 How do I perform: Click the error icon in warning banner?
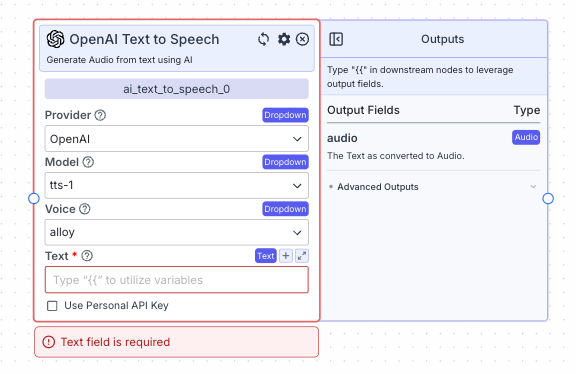[x=48, y=342]
